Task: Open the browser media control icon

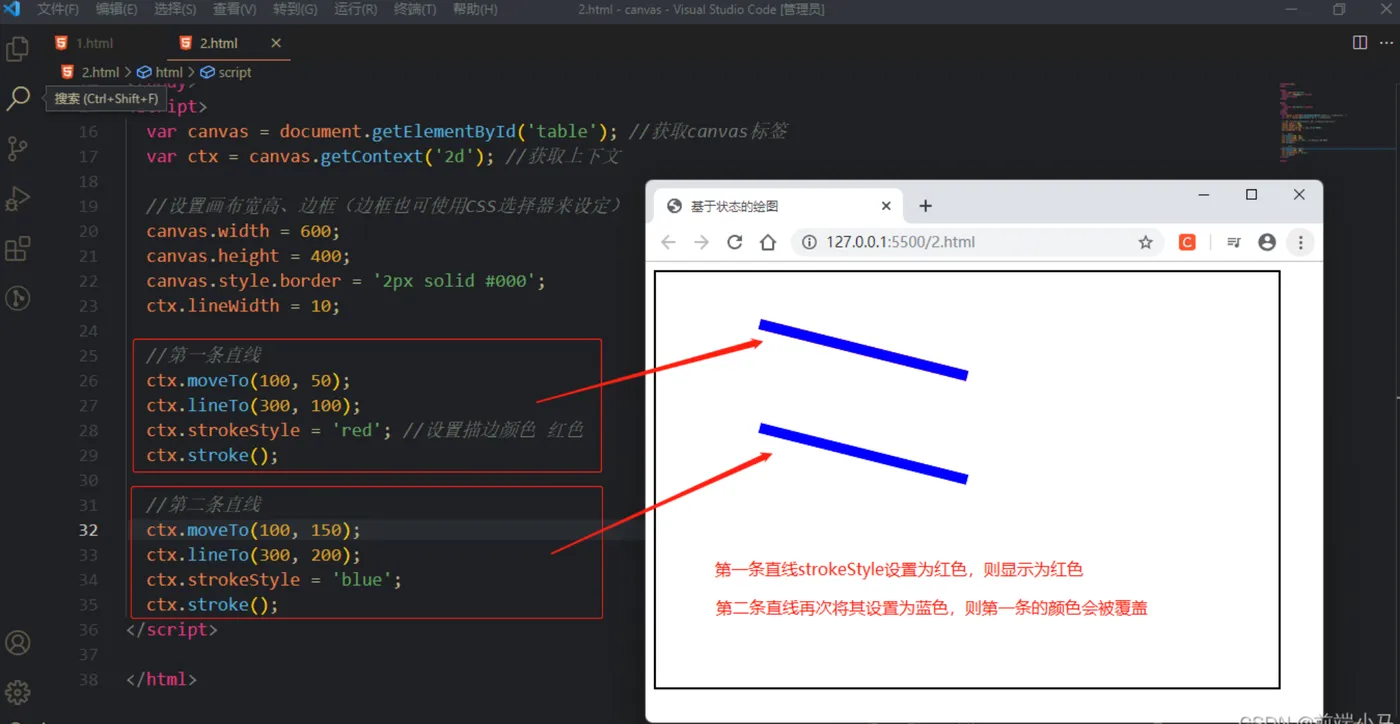Action: click(1234, 242)
